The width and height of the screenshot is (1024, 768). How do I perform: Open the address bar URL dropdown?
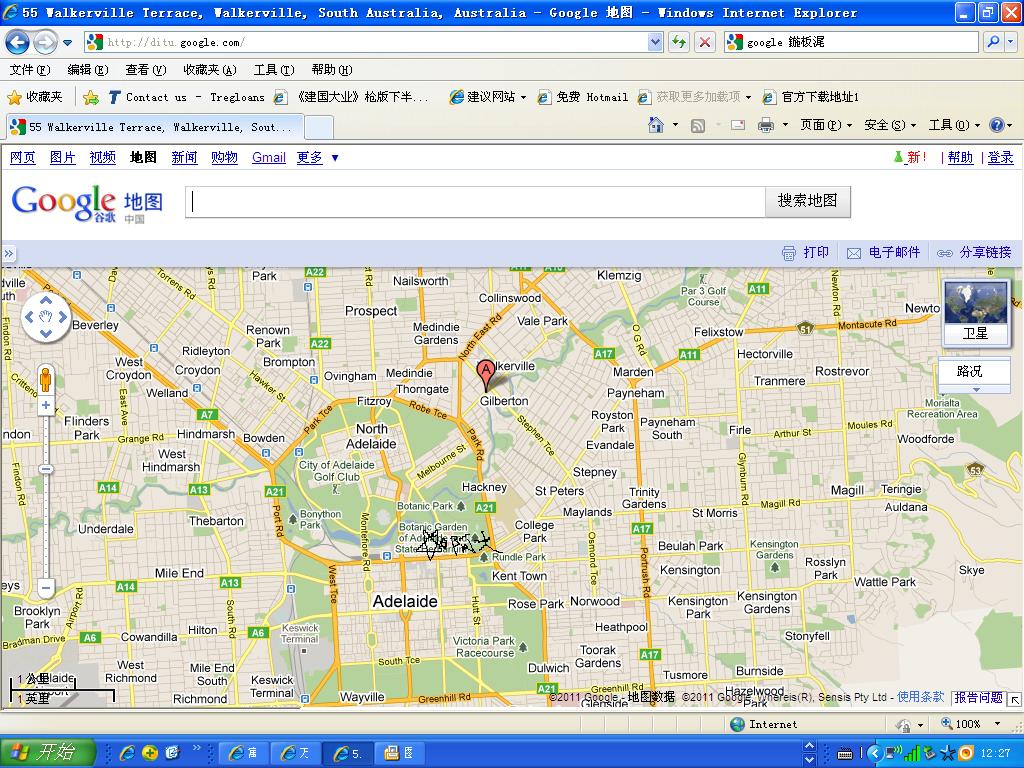pyautogui.click(x=655, y=42)
